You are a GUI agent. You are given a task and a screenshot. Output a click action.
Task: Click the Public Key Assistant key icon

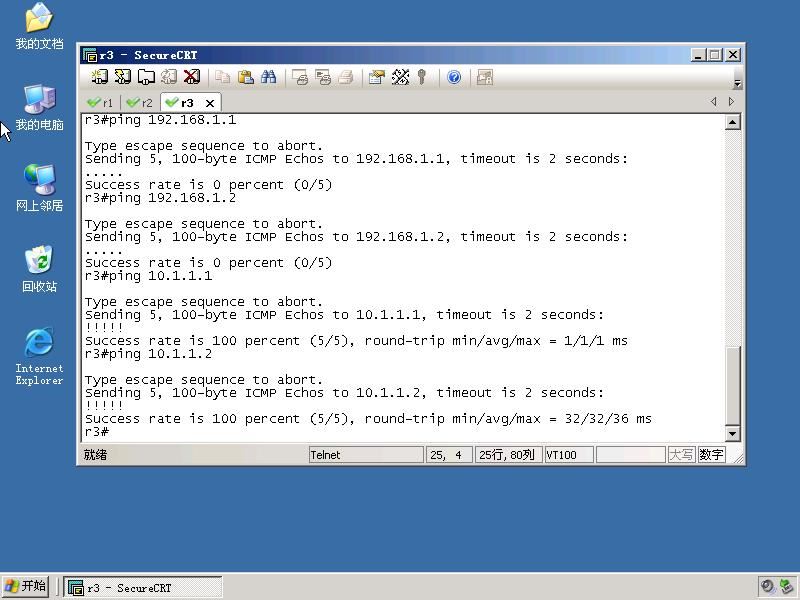coord(421,77)
